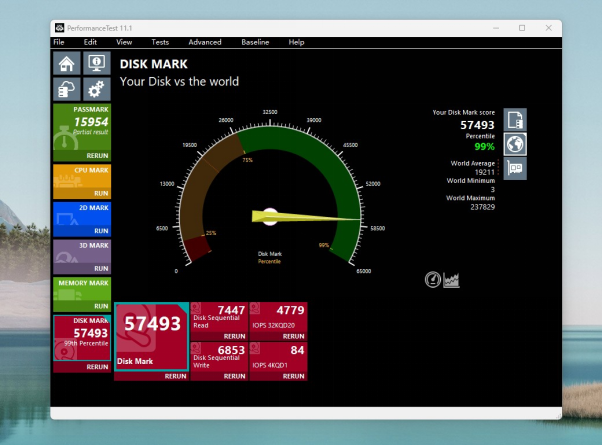Screen dimensions: 602x445
Task: Run the Memory Mark test
Action: point(101,306)
